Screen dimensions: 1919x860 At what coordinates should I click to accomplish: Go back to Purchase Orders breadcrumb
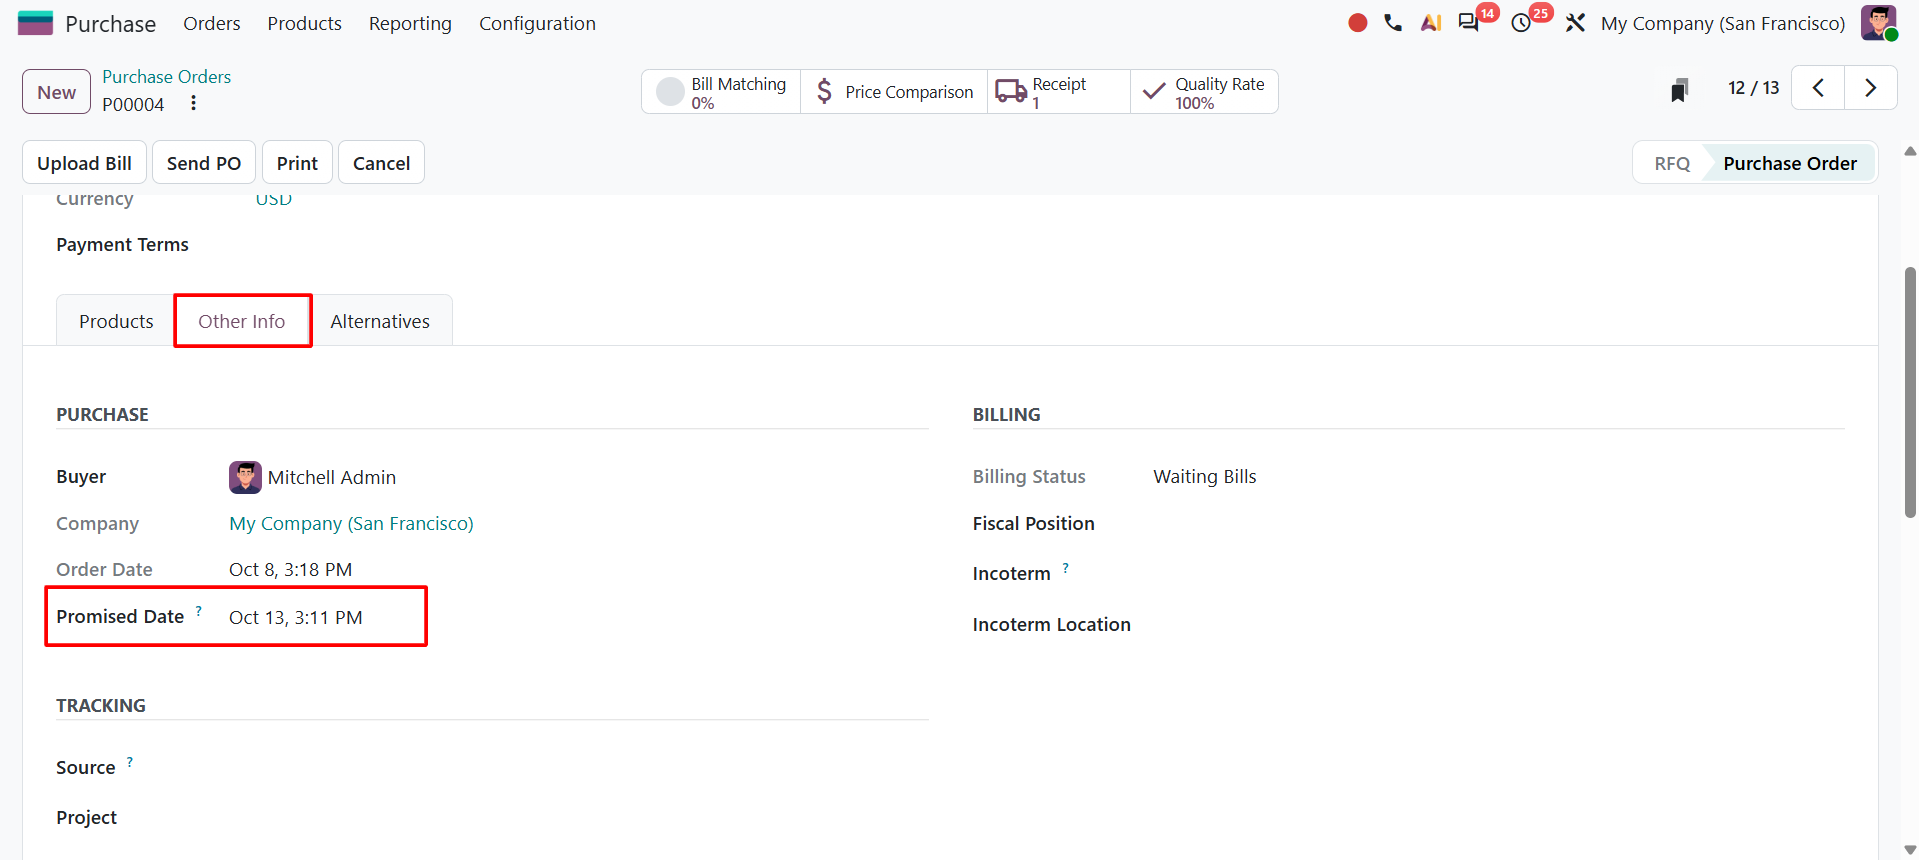[166, 77]
